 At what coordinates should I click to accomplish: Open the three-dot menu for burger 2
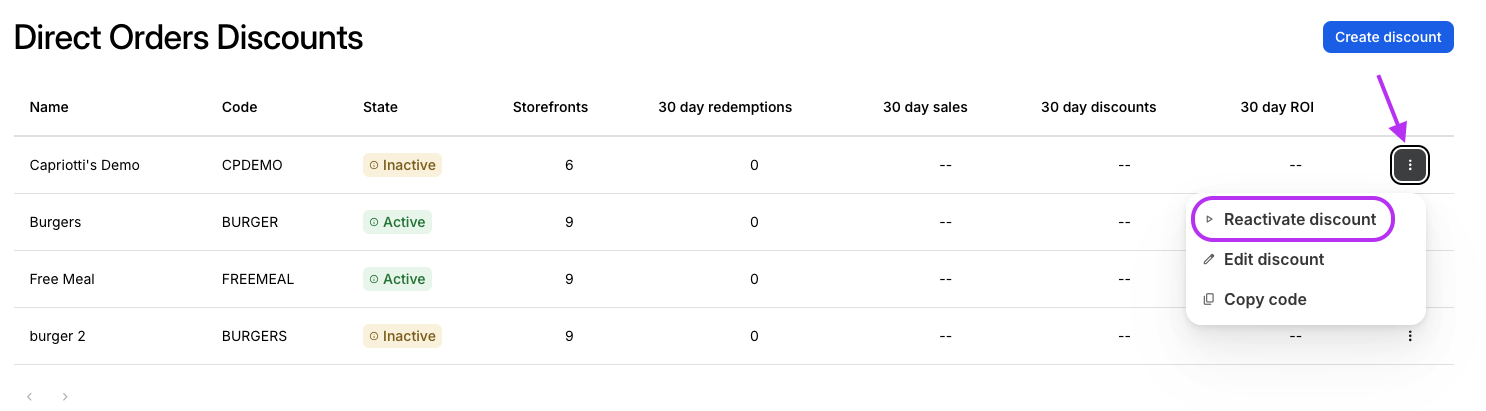1410,336
